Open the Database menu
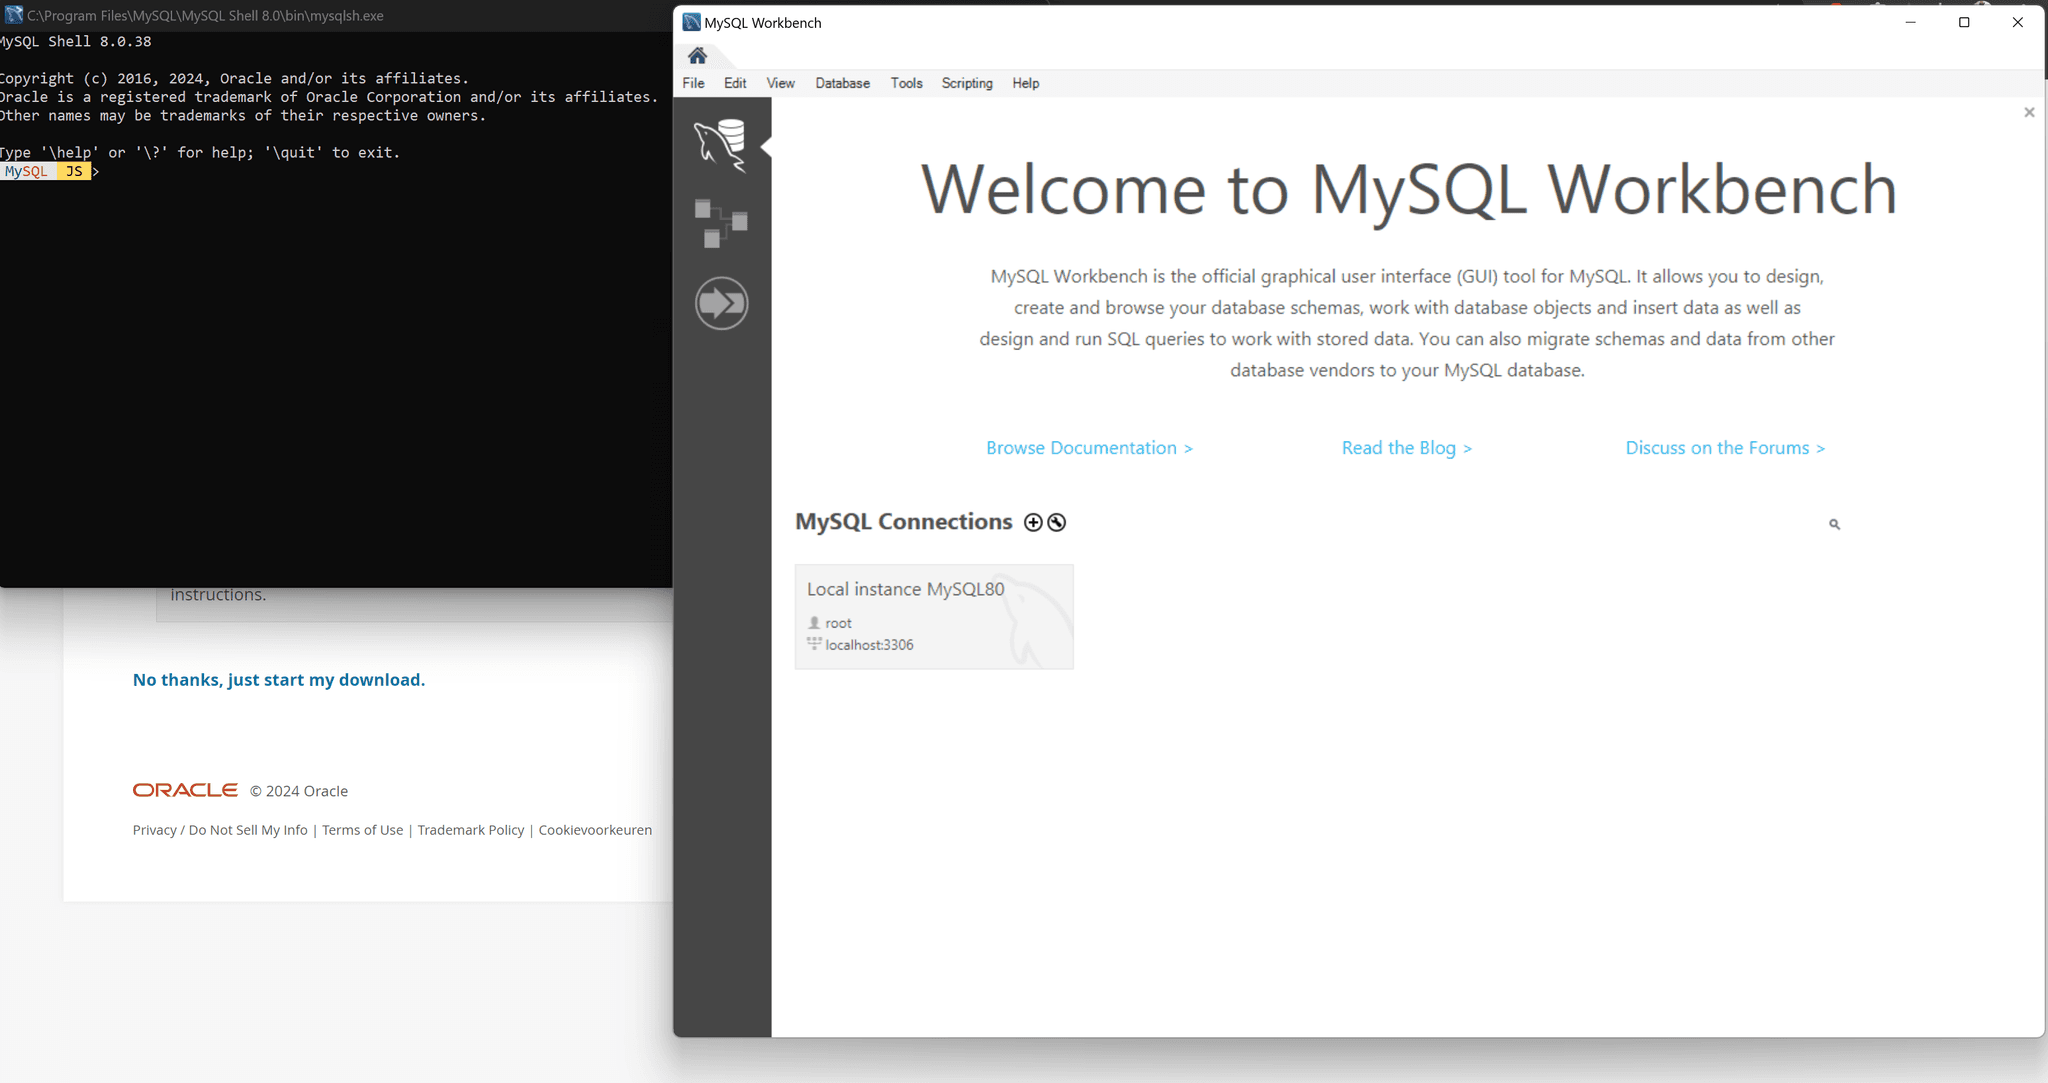Screen dimensions: 2048x1083 coord(842,83)
